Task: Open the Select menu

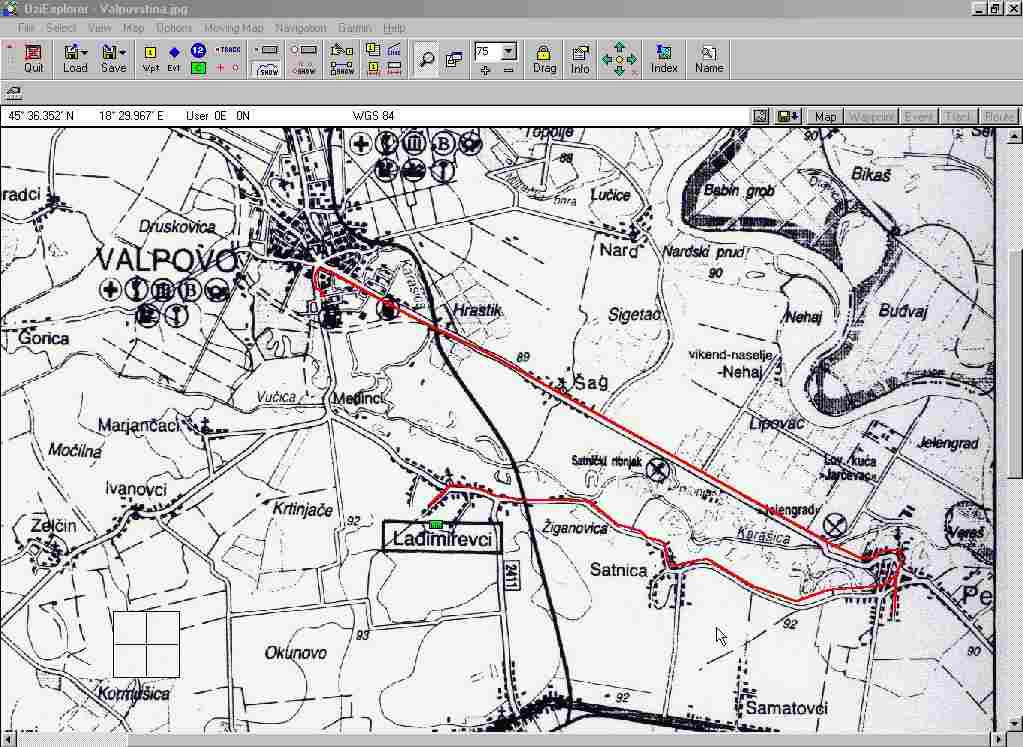Action: [61, 28]
